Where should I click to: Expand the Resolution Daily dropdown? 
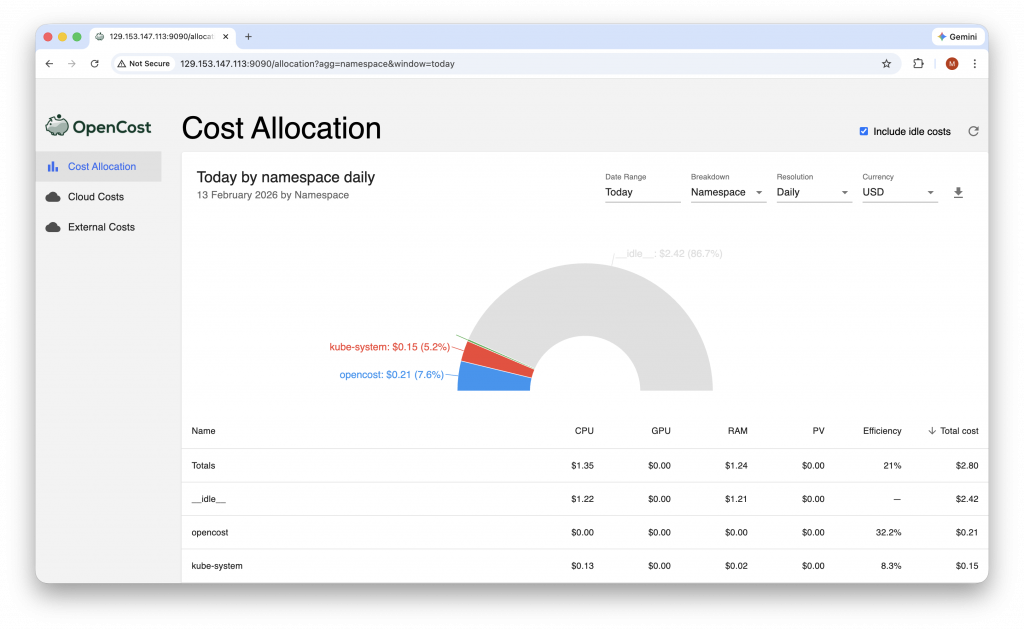coord(814,193)
